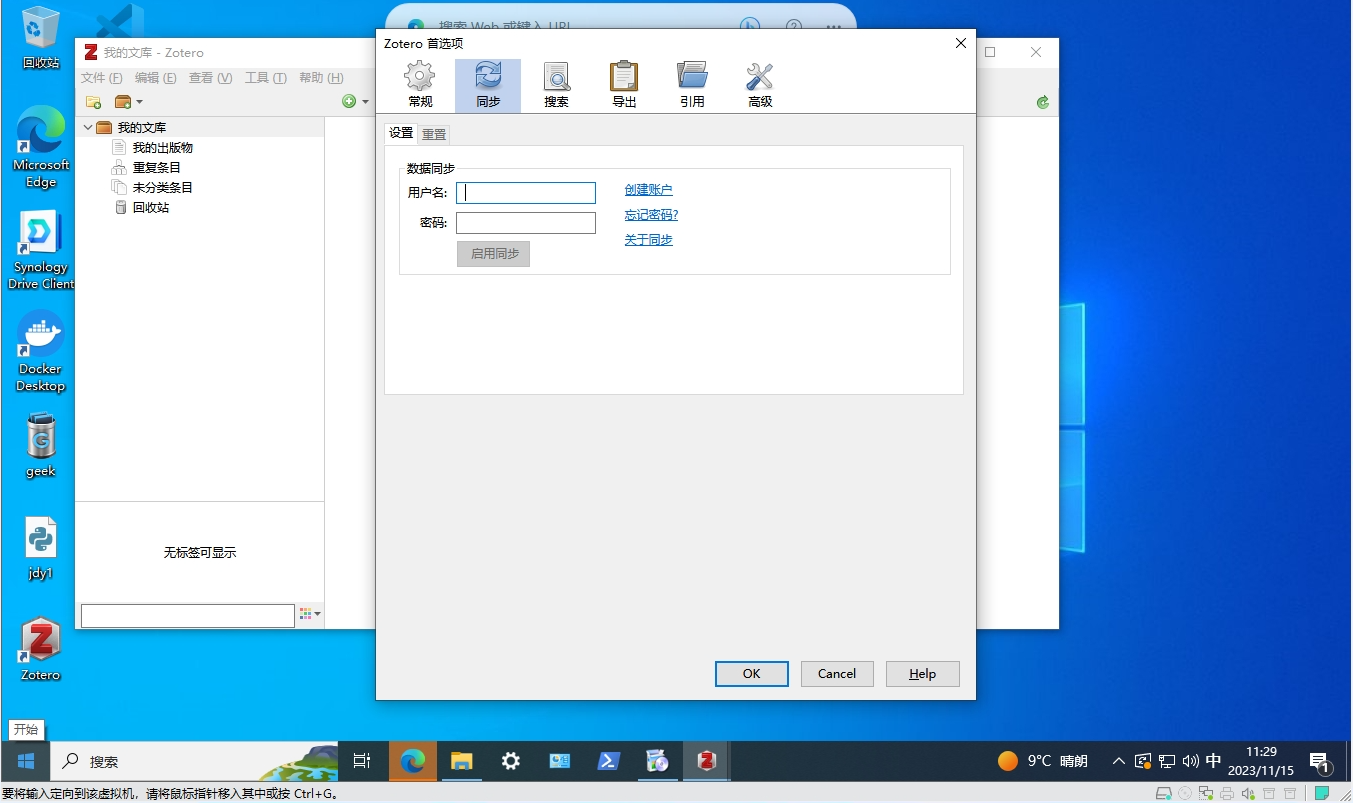Open the new library dropdown arrow
This screenshot has width=1353, height=803.
139,102
